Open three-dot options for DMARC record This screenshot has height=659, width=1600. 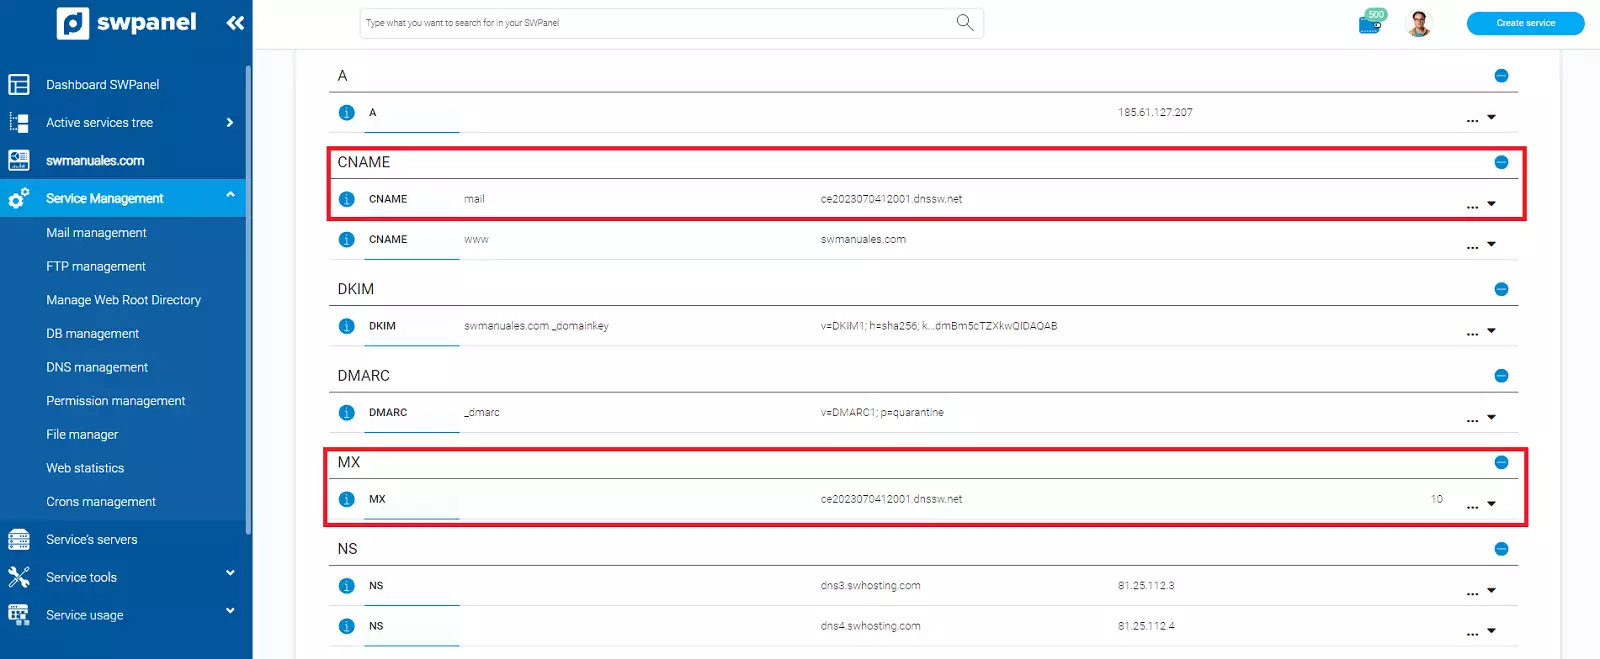pos(1472,419)
